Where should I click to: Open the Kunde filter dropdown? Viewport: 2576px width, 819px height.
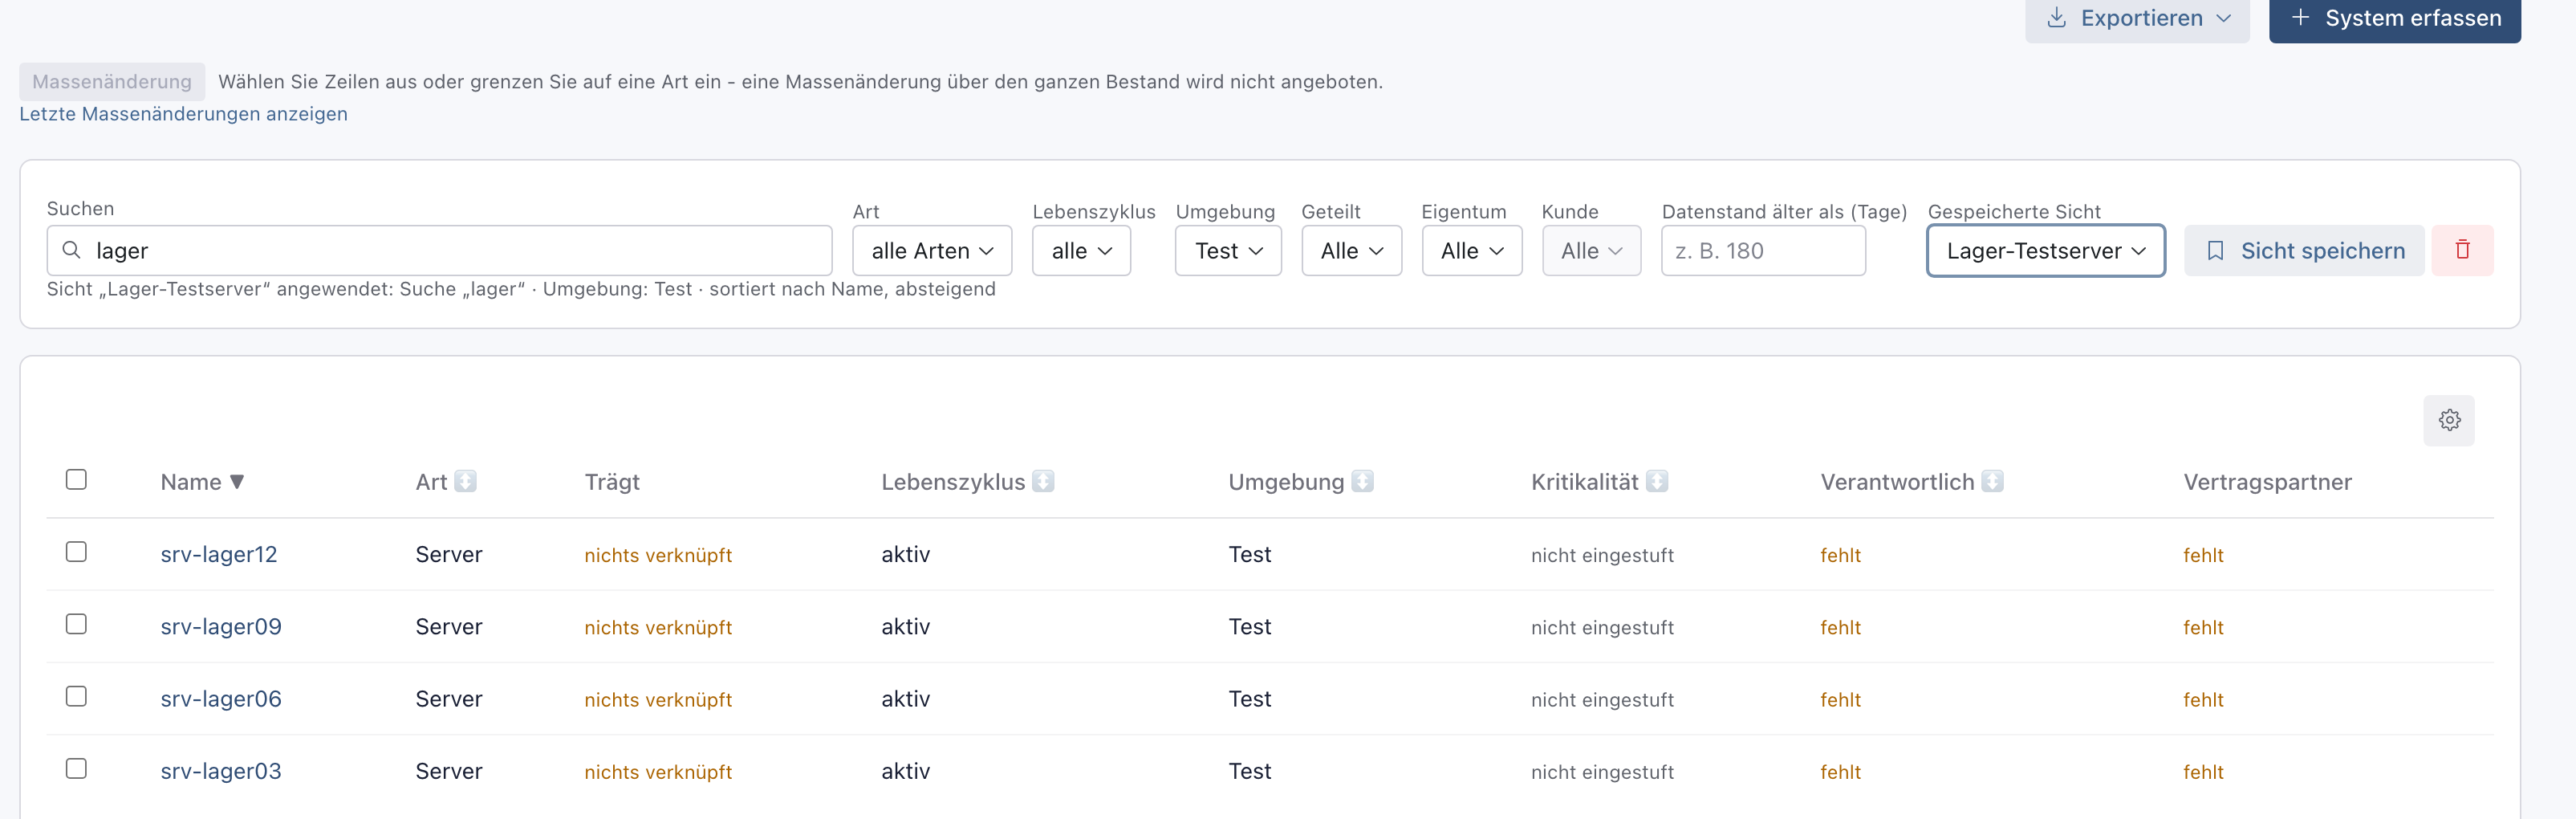click(x=1591, y=250)
